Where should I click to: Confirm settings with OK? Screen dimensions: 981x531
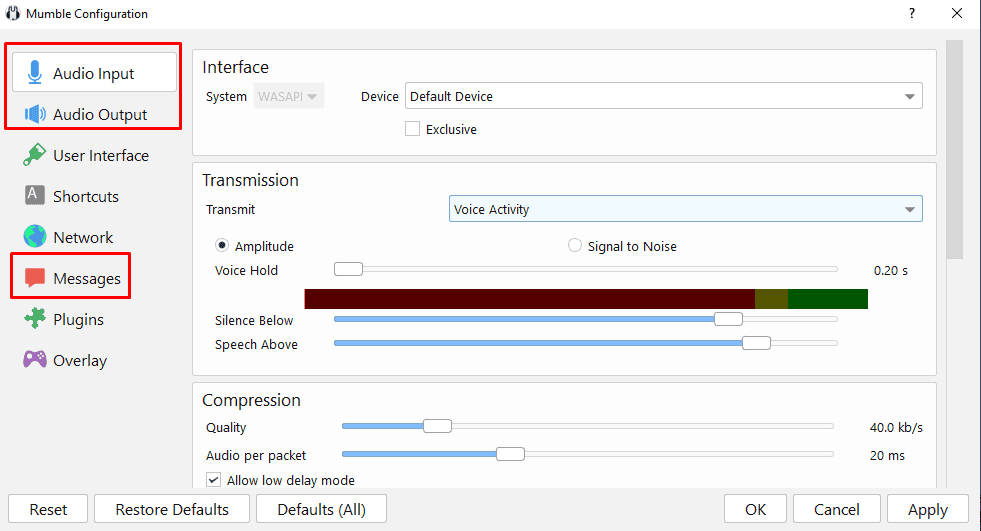point(755,509)
